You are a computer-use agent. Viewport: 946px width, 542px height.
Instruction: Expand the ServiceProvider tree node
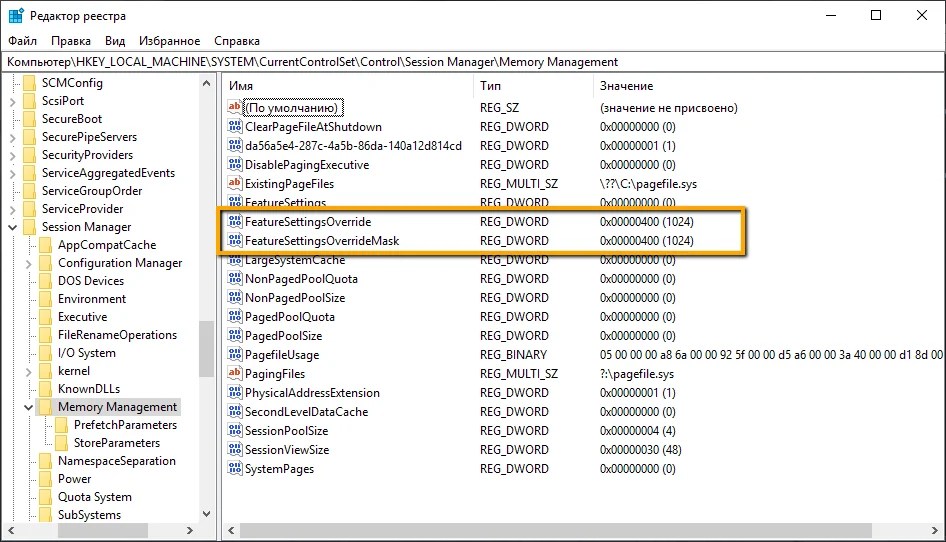pos(12,209)
